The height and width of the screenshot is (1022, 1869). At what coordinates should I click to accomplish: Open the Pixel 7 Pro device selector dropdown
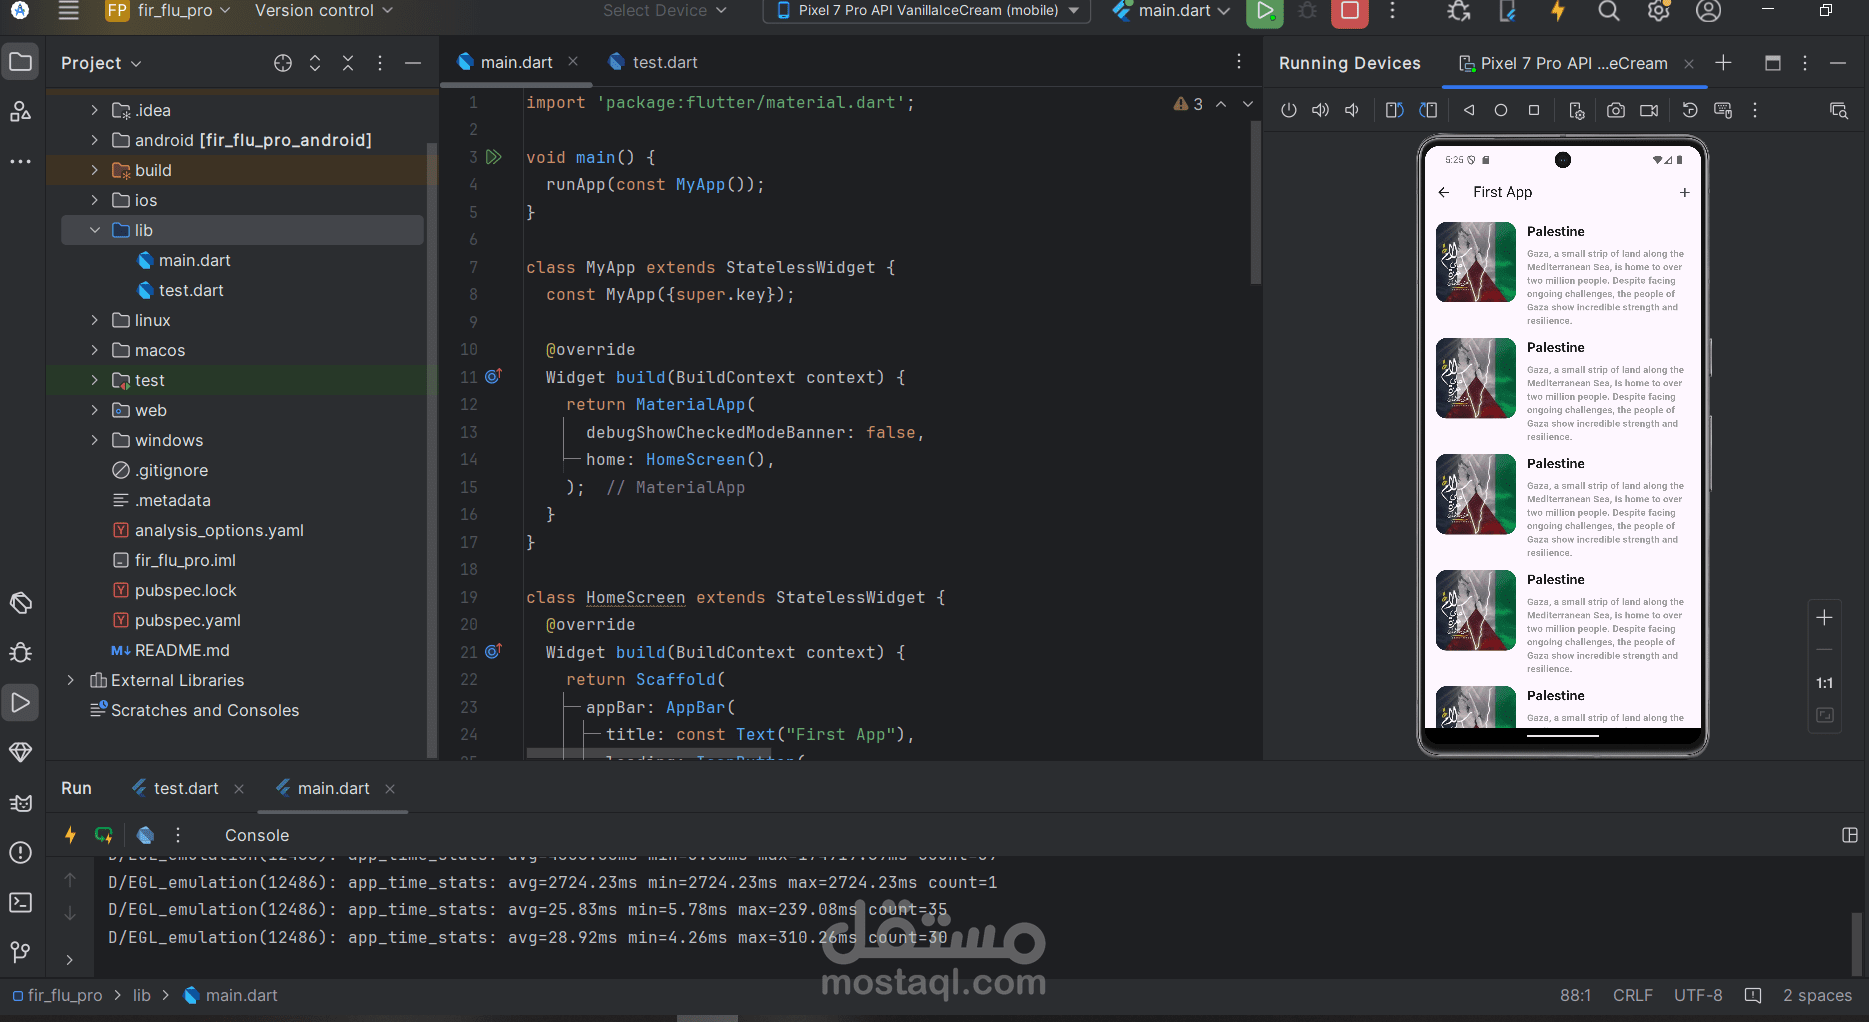(925, 11)
